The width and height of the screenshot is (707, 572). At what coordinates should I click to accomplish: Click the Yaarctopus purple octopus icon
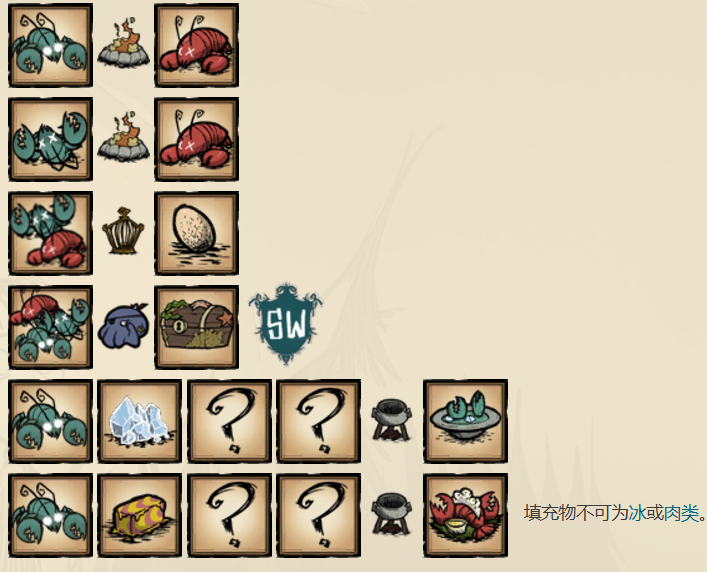click(x=123, y=325)
